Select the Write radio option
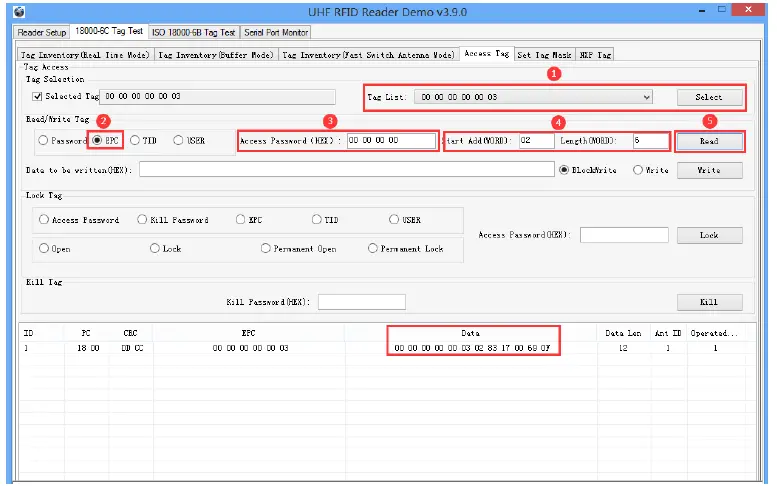The width and height of the screenshot is (777, 486). tap(638, 170)
